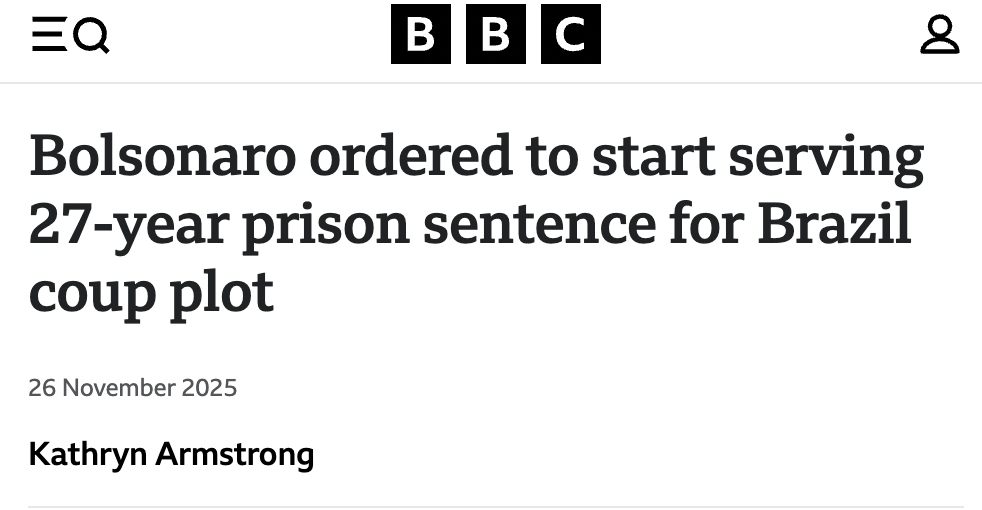Click the 26 November 2025 date
The width and height of the screenshot is (982, 510).
click(x=133, y=388)
